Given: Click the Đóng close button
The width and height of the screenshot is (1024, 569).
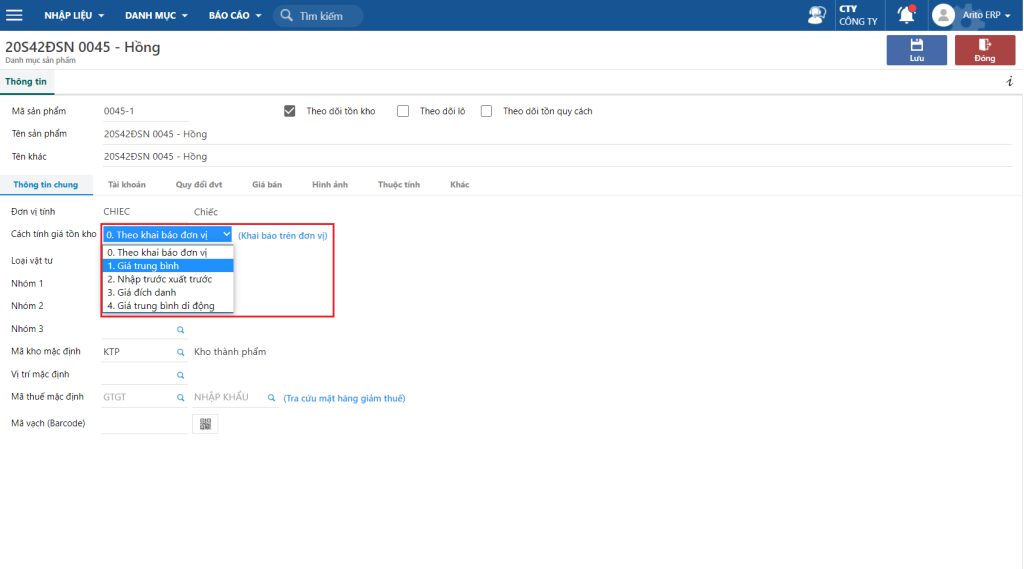Looking at the screenshot, I should coord(985,50).
